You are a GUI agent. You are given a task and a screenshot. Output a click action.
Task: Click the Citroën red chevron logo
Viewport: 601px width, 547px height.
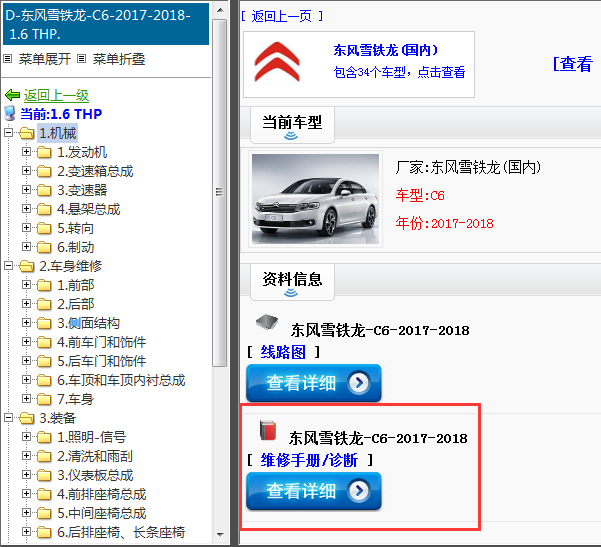pos(277,62)
